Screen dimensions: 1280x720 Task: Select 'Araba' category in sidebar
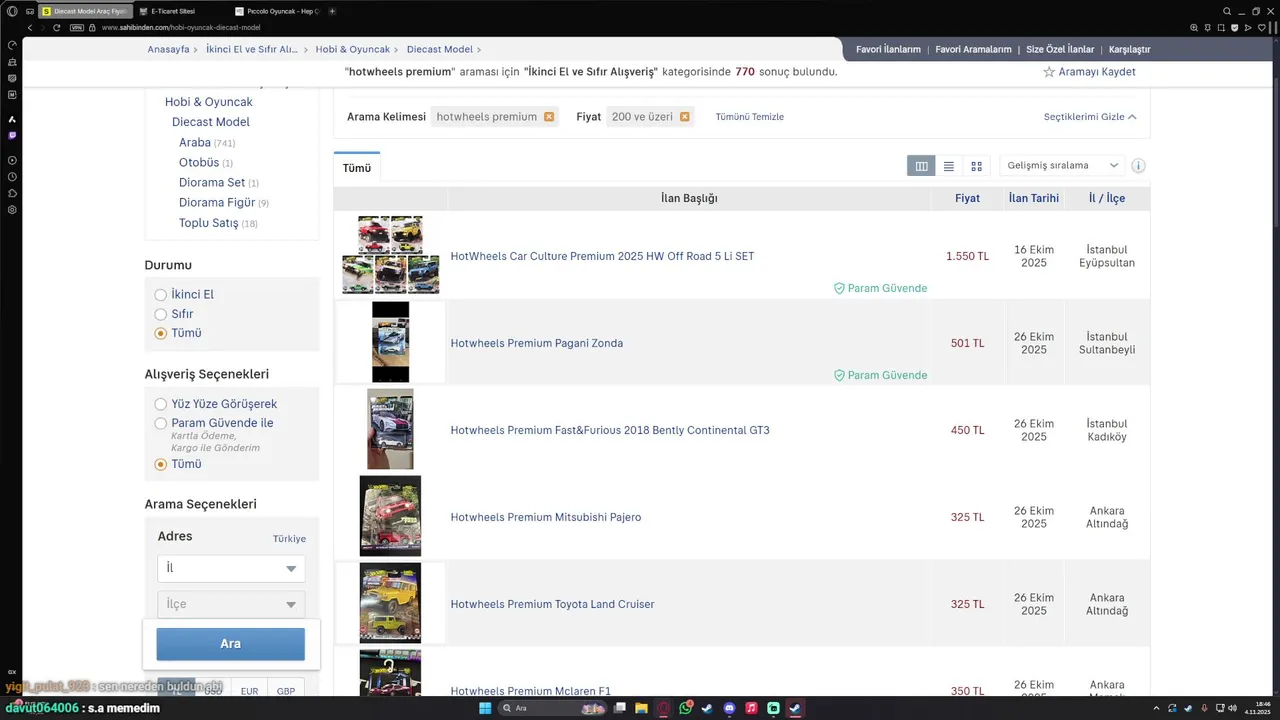pyautogui.click(x=195, y=143)
